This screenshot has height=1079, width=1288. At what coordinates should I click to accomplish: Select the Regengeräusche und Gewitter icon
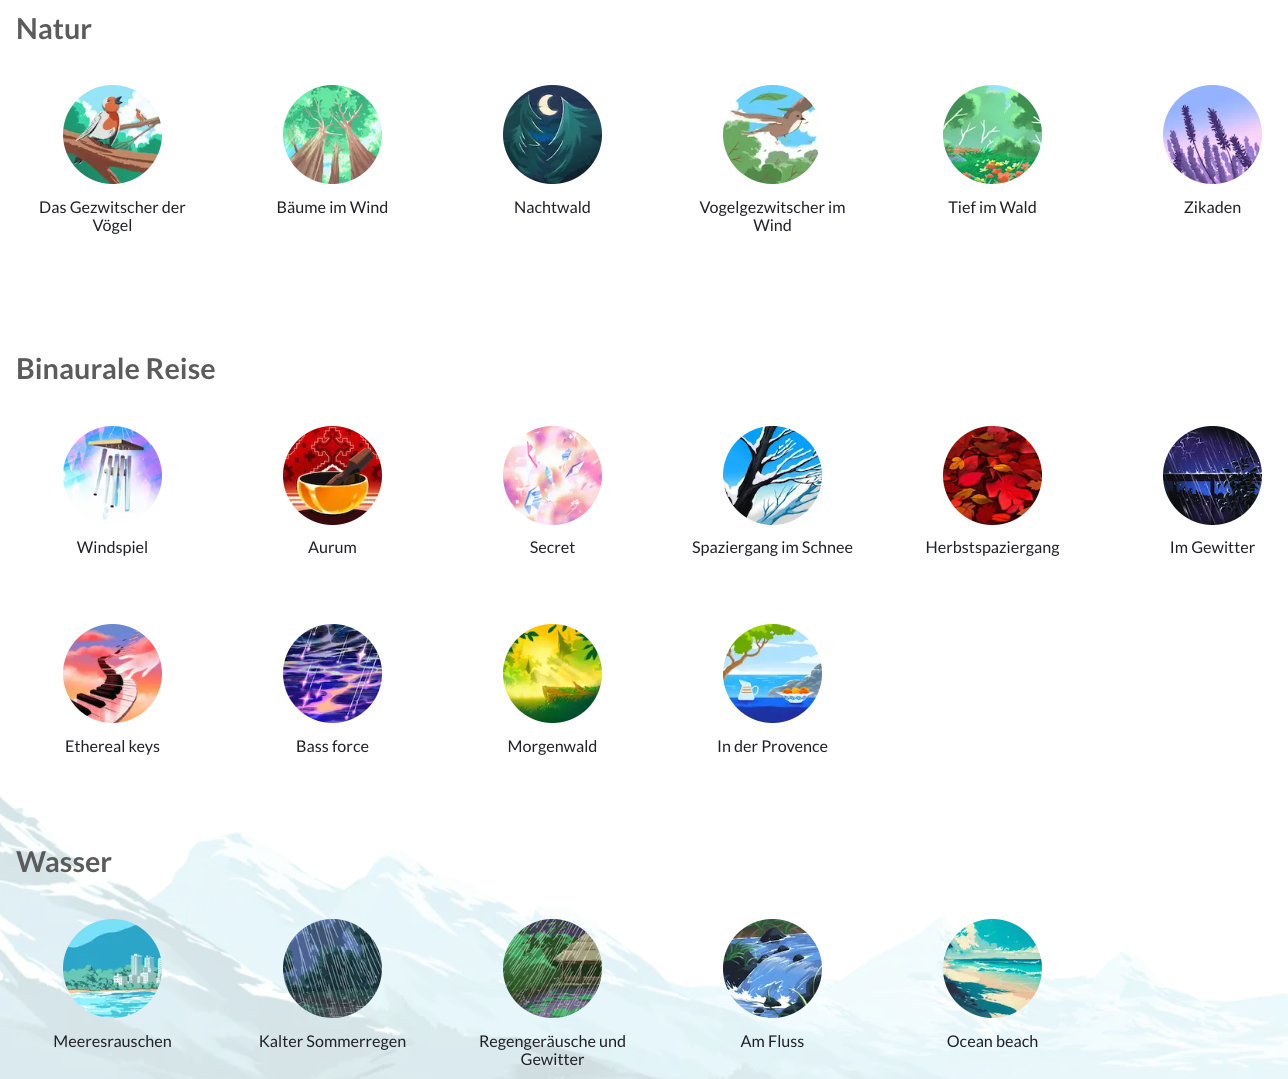tap(552, 968)
